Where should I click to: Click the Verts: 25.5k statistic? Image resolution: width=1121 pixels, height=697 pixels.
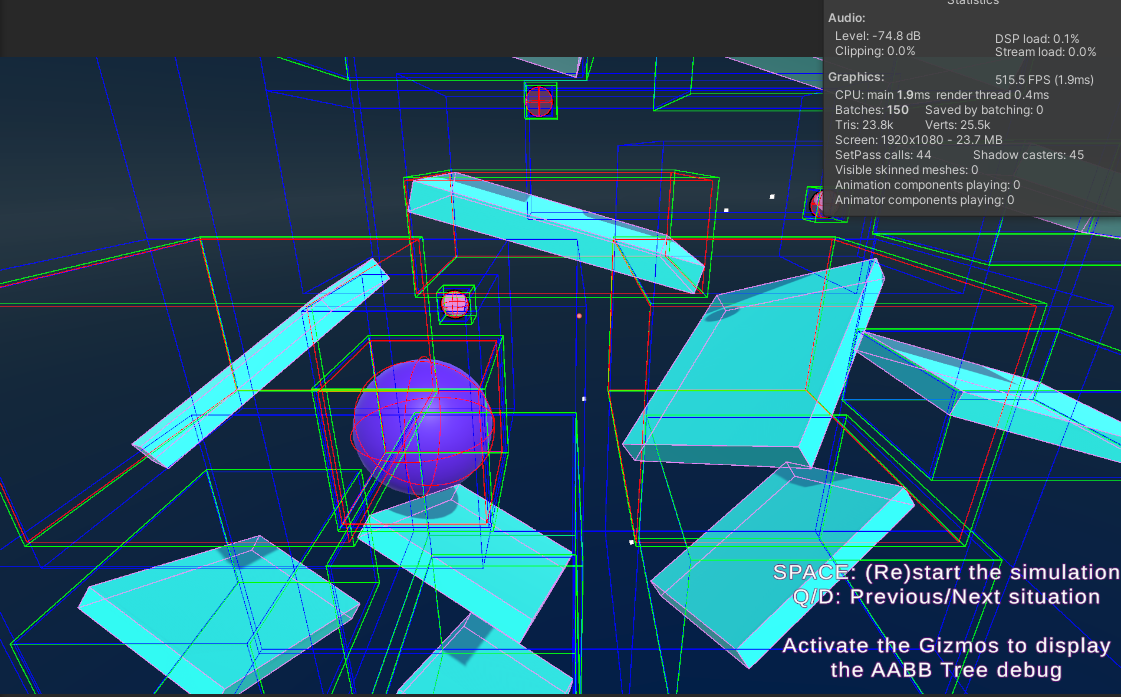tap(957, 125)
